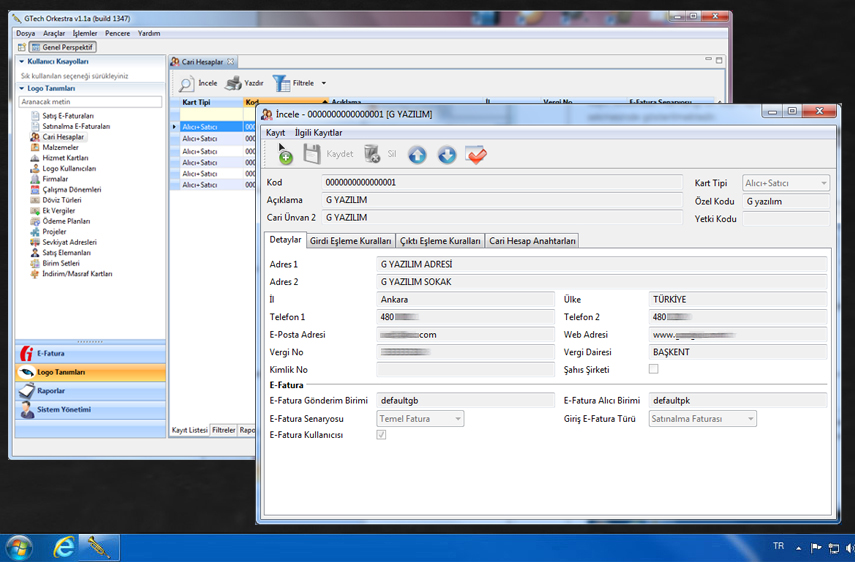This screenshot has height=562, width=855.
Task: Click the red checkmark icon in toolbar
Action: coord(476,155)
